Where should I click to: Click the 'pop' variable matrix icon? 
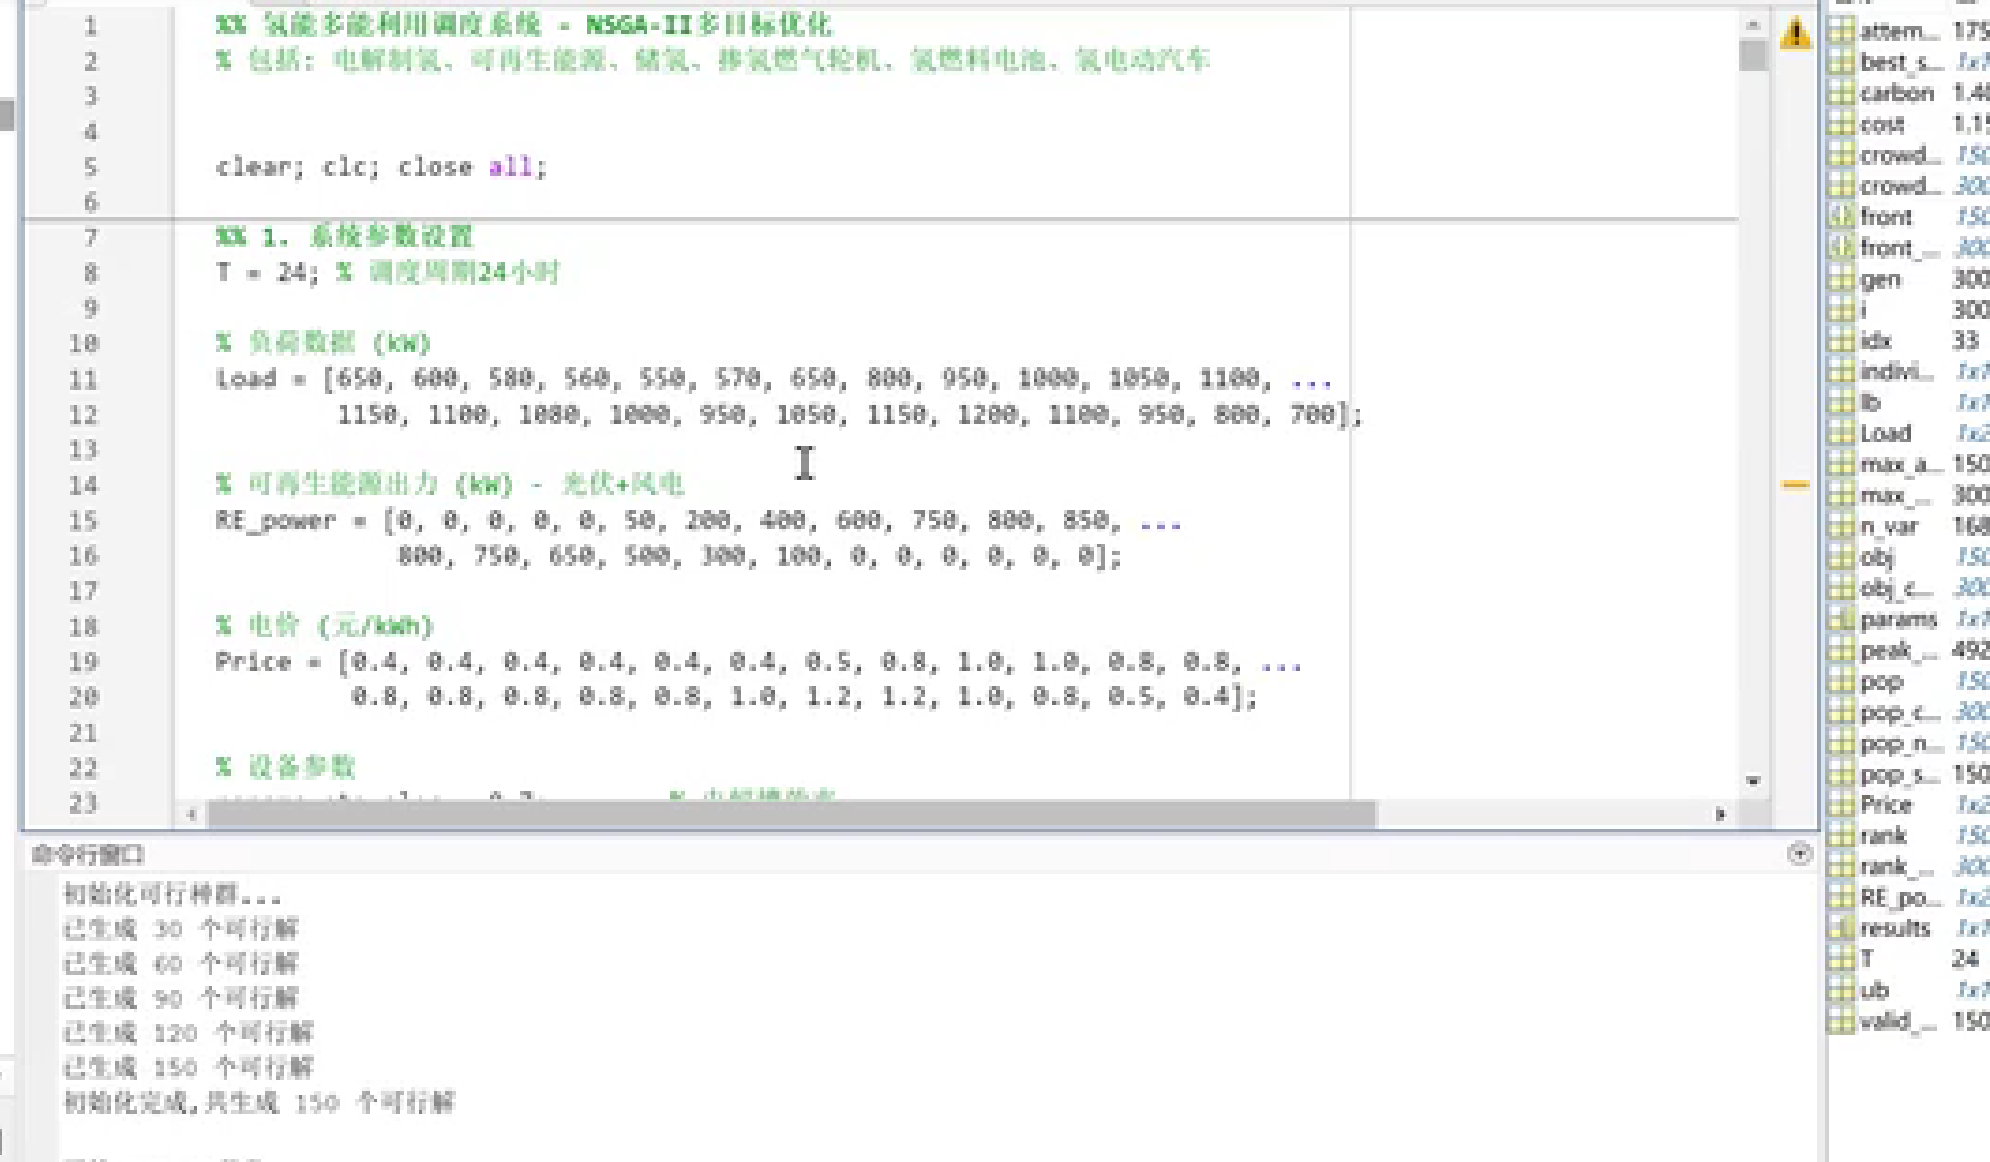point(1841,681)
